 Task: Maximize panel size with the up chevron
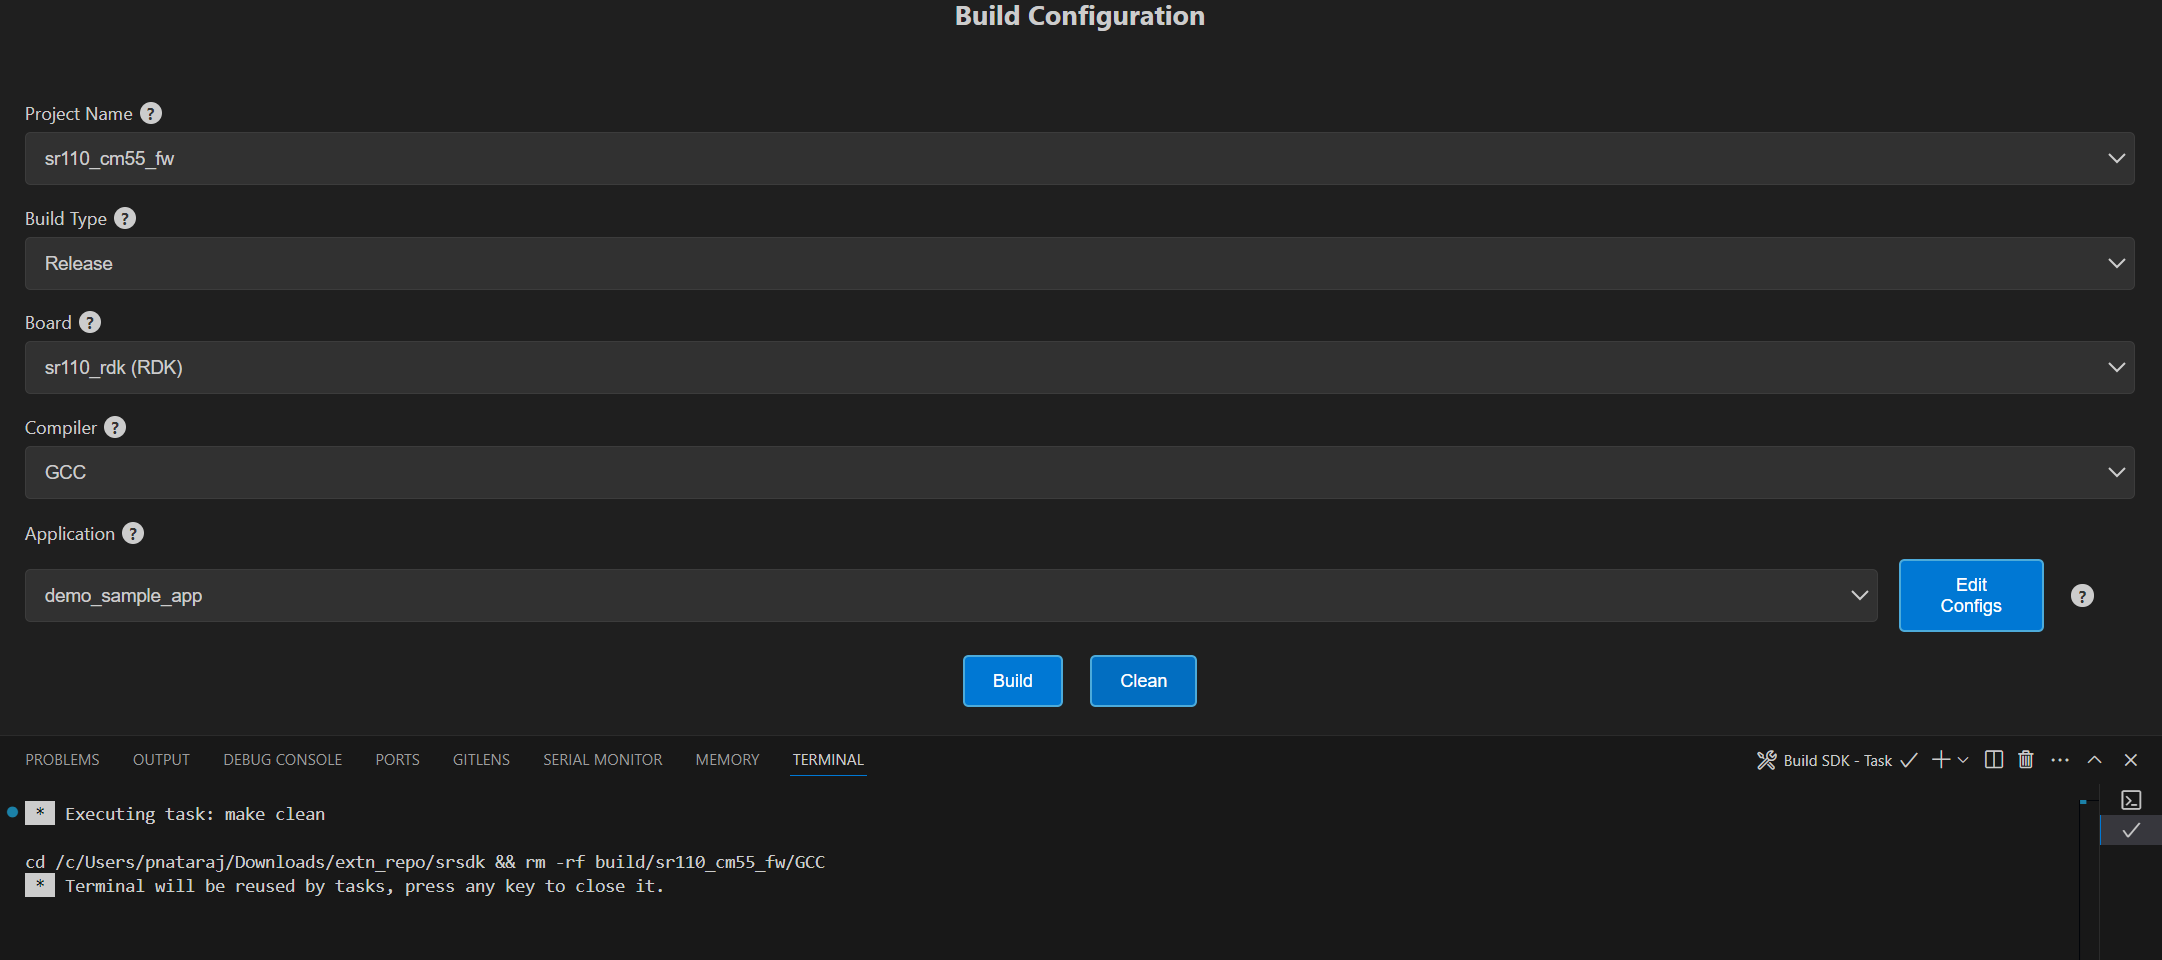(2095, 760)
